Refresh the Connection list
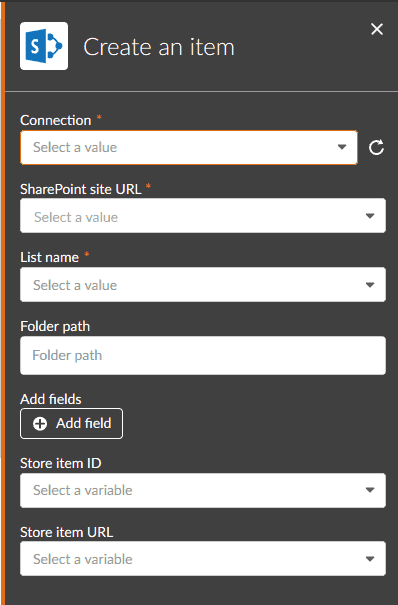This screenshot has height=605, width=398. point(376,147)
